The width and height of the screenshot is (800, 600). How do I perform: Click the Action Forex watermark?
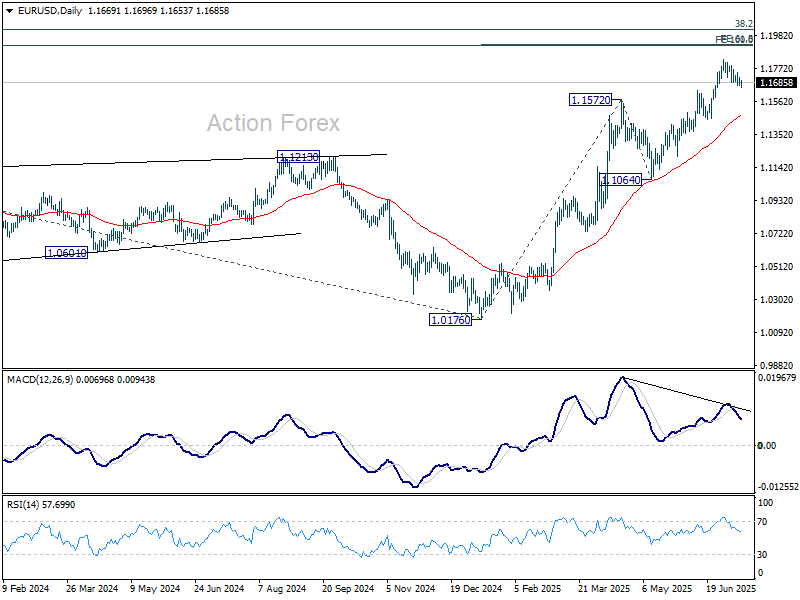pyautogui.click(x=273, y=123)
